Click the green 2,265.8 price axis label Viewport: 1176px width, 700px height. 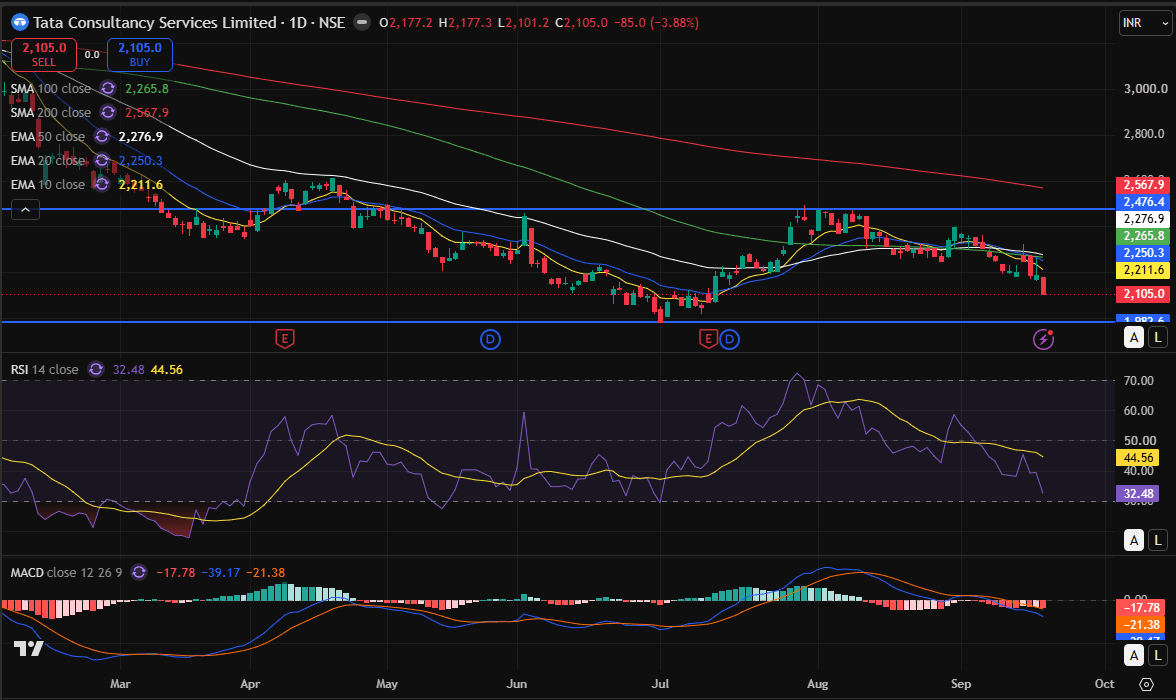click(1143, 236)
